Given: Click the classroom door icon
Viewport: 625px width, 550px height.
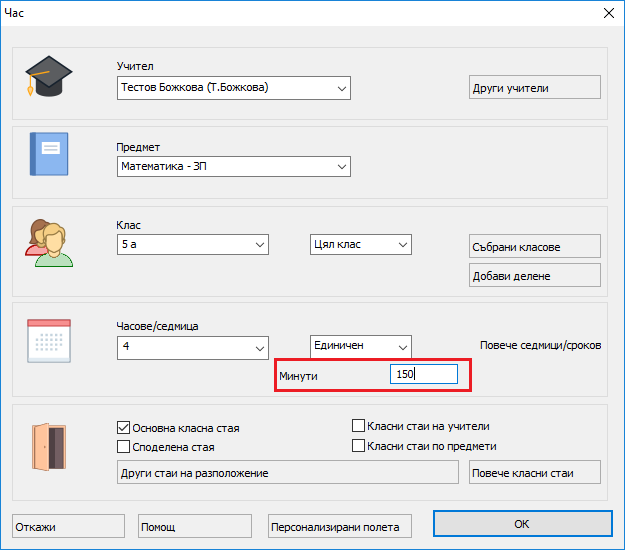Looking at the screenshot, I should tap(49, 446).
